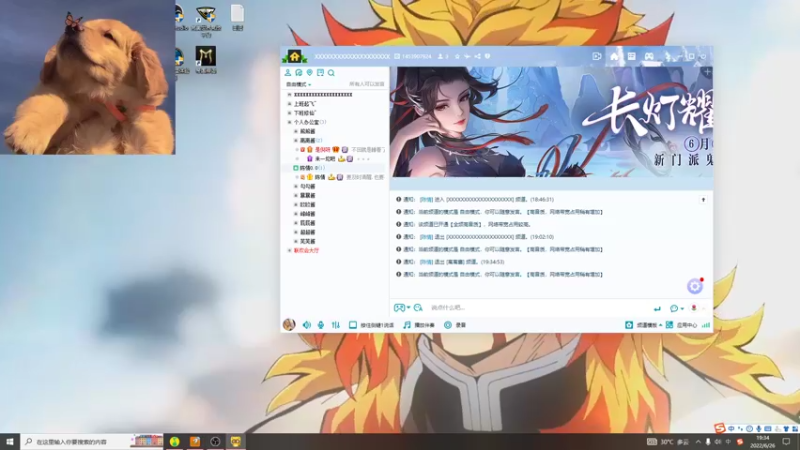
Task: Expand the 下班修仙 sub-channel
Action: point(289,113)
